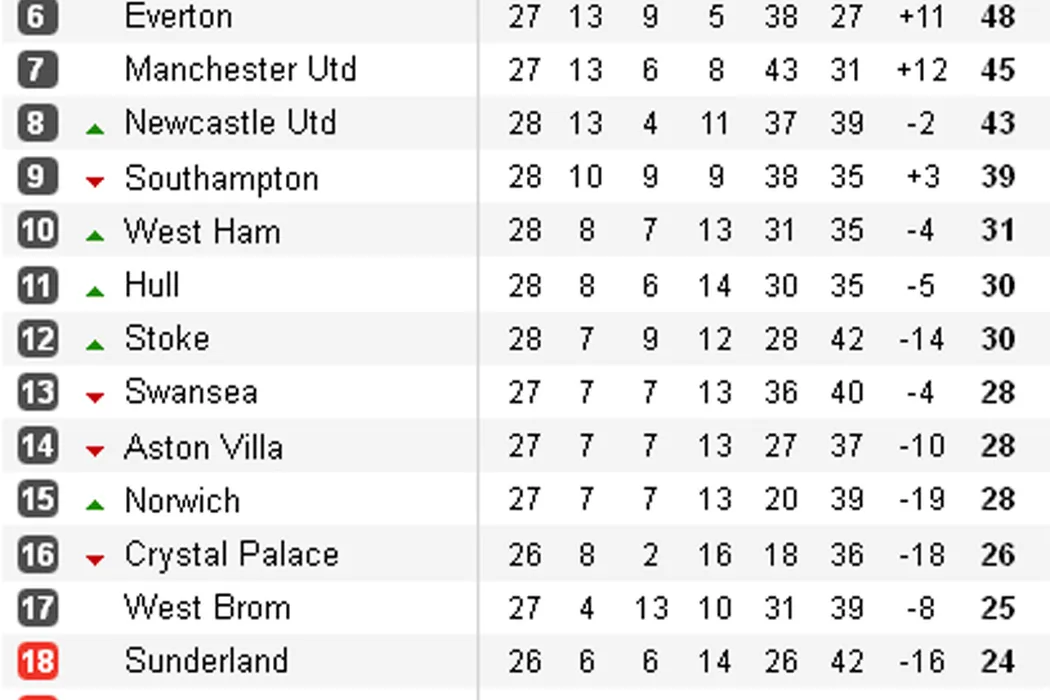Click the red down arrow next to Swansea

pos(95,397)
